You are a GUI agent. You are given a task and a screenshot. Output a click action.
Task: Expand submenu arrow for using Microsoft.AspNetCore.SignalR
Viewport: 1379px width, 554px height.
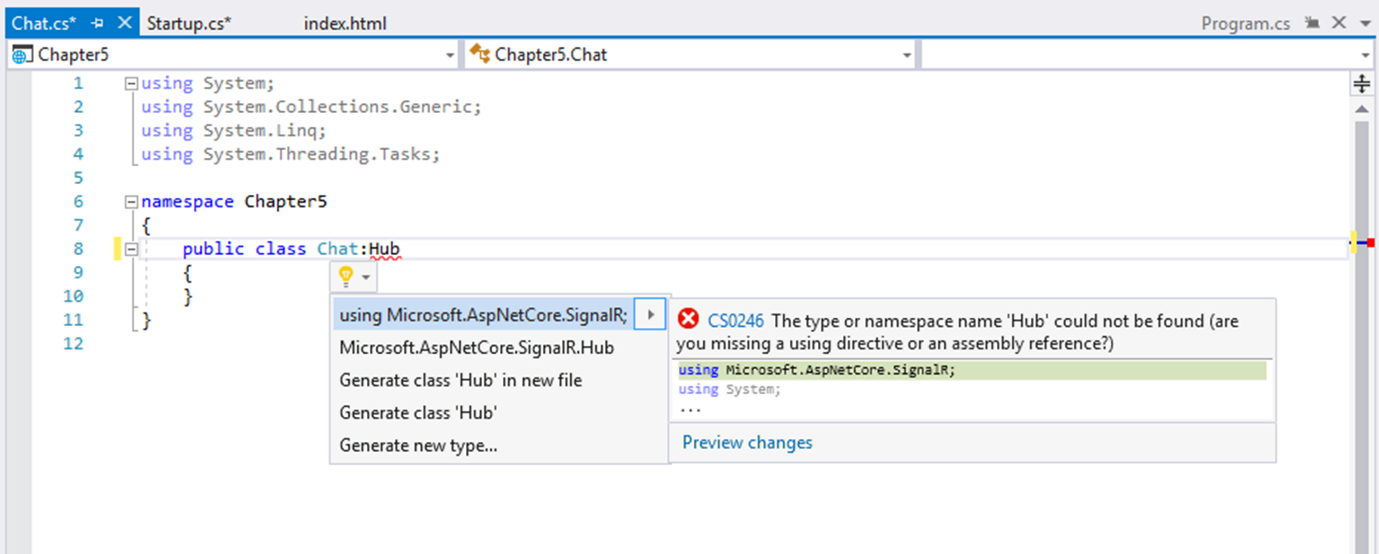click(650, 315)
